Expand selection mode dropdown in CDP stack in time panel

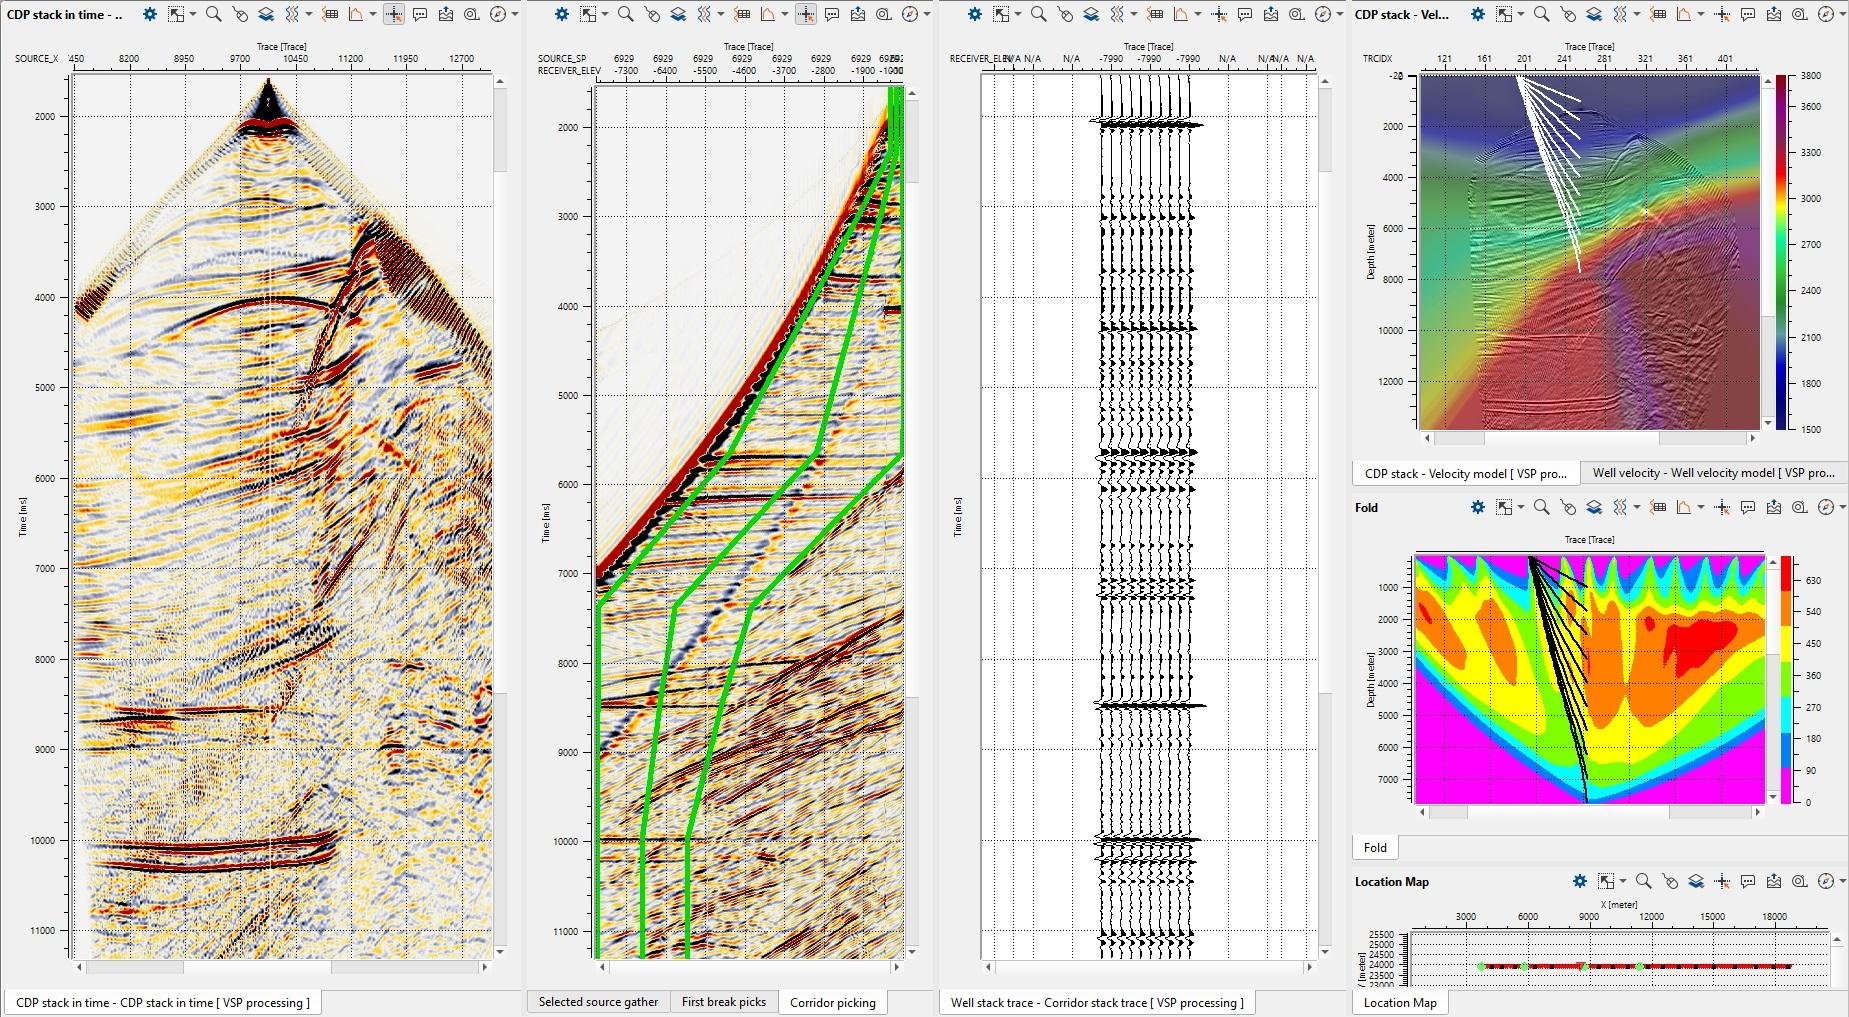(x=194, y=15)
